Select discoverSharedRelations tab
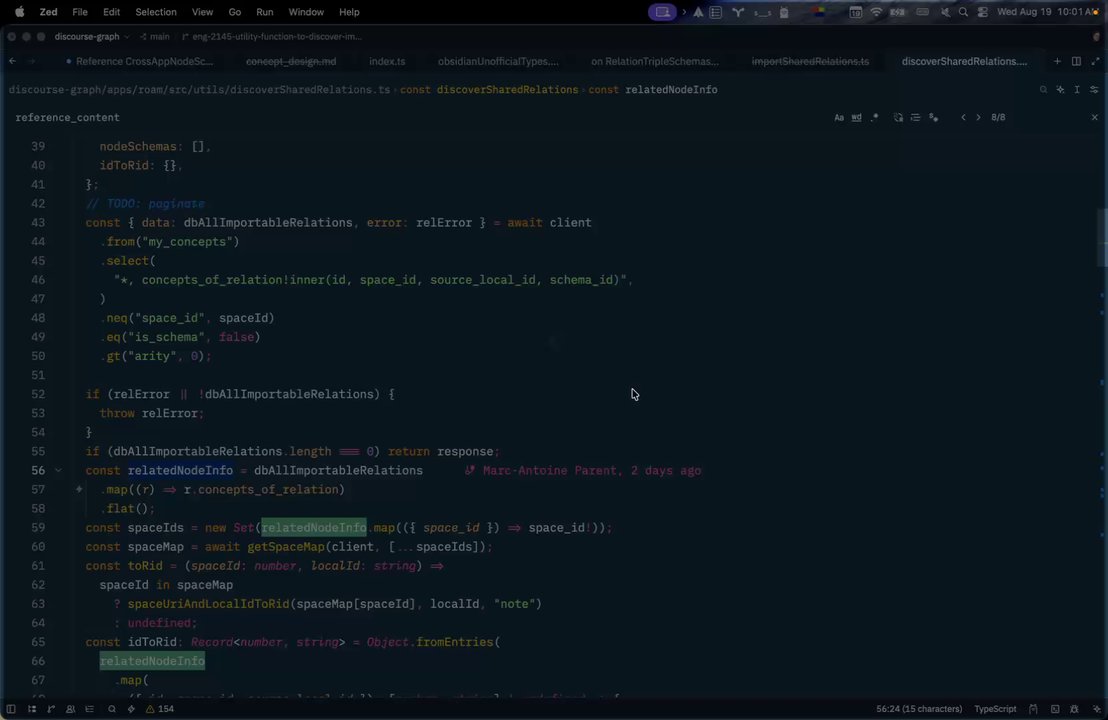The width and height of the screenshot is (1108, 720). [x=964, y=61]
